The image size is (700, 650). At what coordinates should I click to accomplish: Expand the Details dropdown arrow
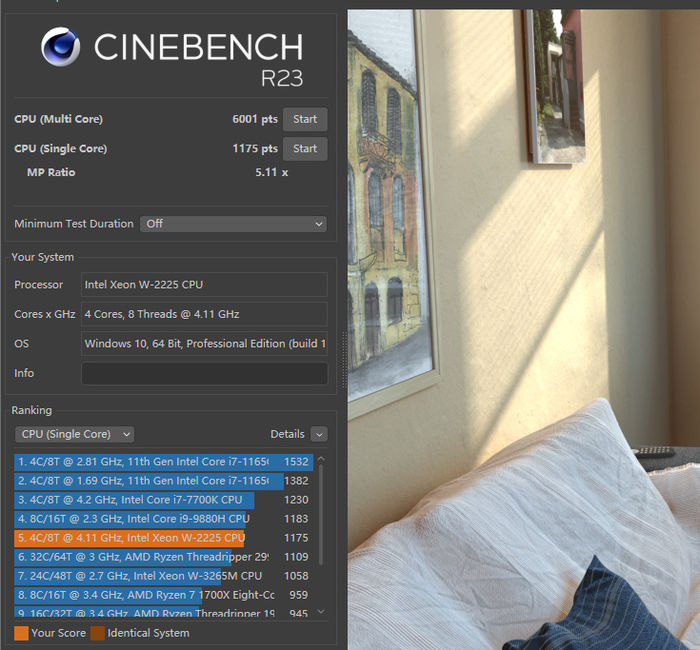tap(319, 434)
